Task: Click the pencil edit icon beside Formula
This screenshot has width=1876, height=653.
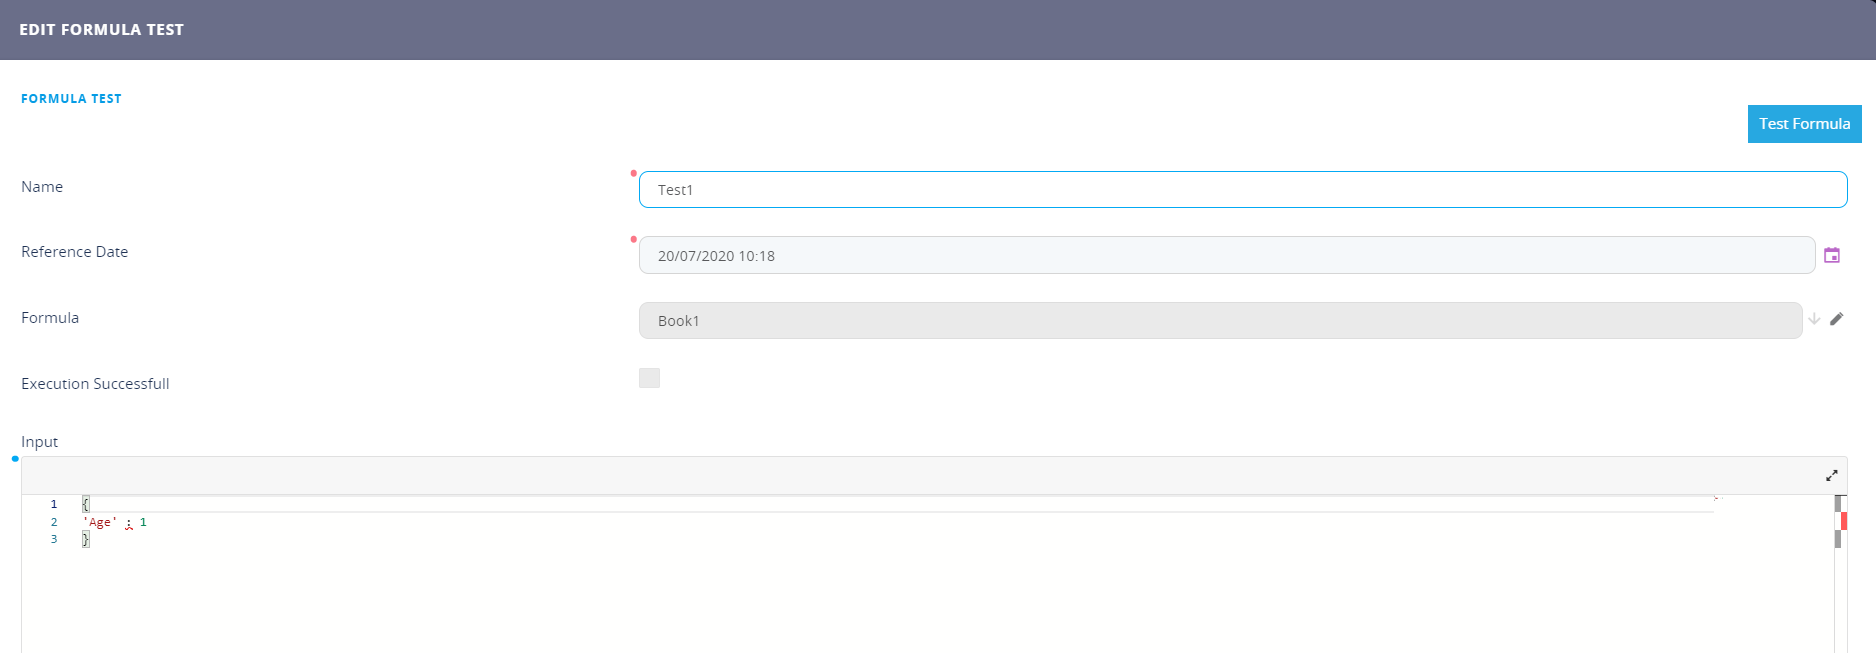Action: [x=1836, y=319]
